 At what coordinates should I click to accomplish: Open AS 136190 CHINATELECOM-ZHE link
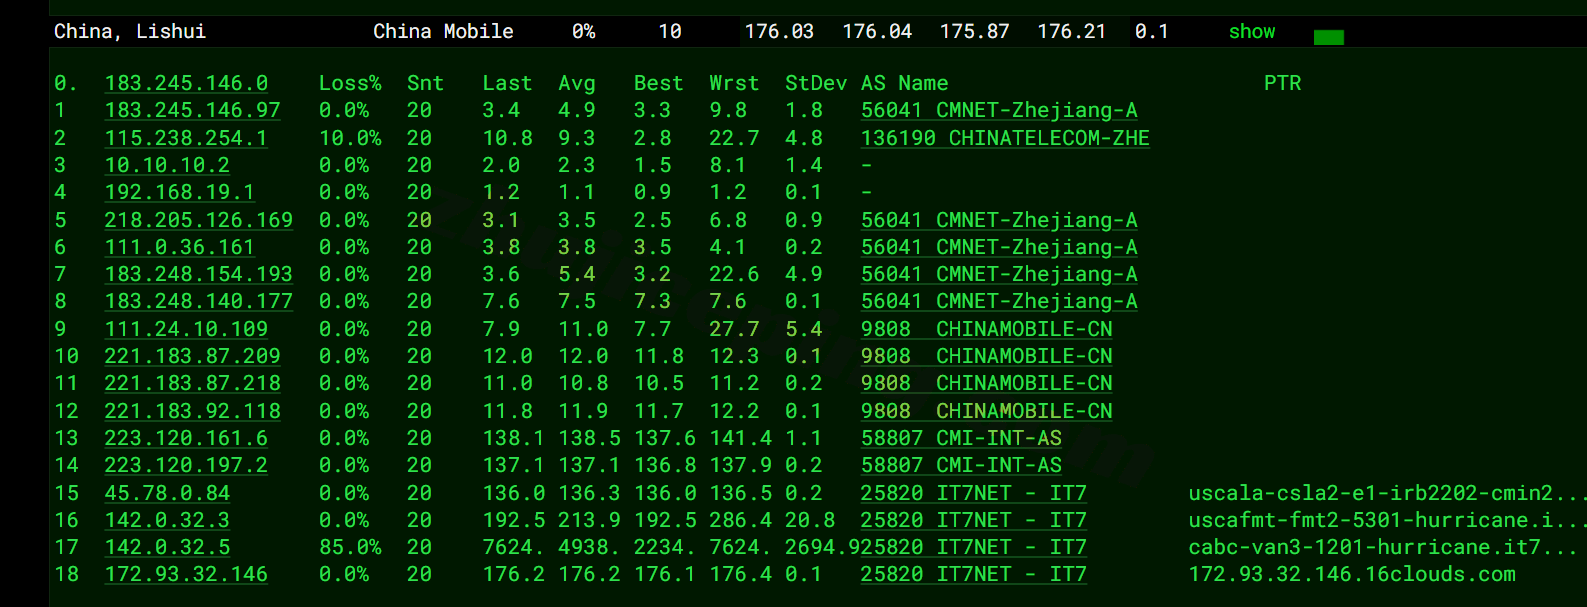coord(1005,139)
